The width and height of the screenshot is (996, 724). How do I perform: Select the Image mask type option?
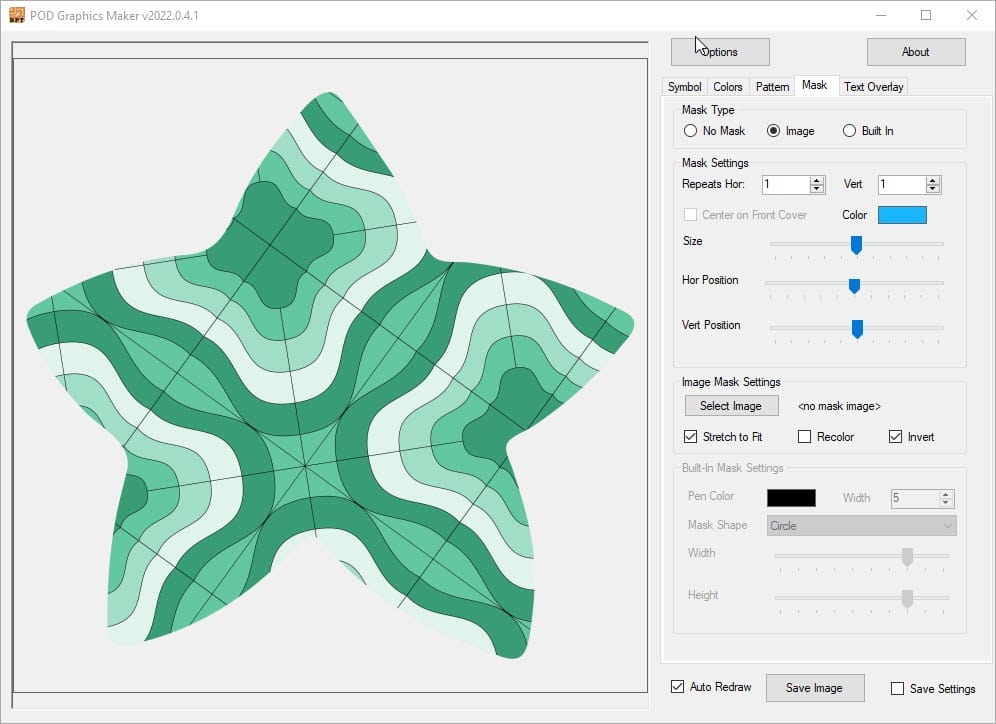pyautogui.click(x=774, y=131)
